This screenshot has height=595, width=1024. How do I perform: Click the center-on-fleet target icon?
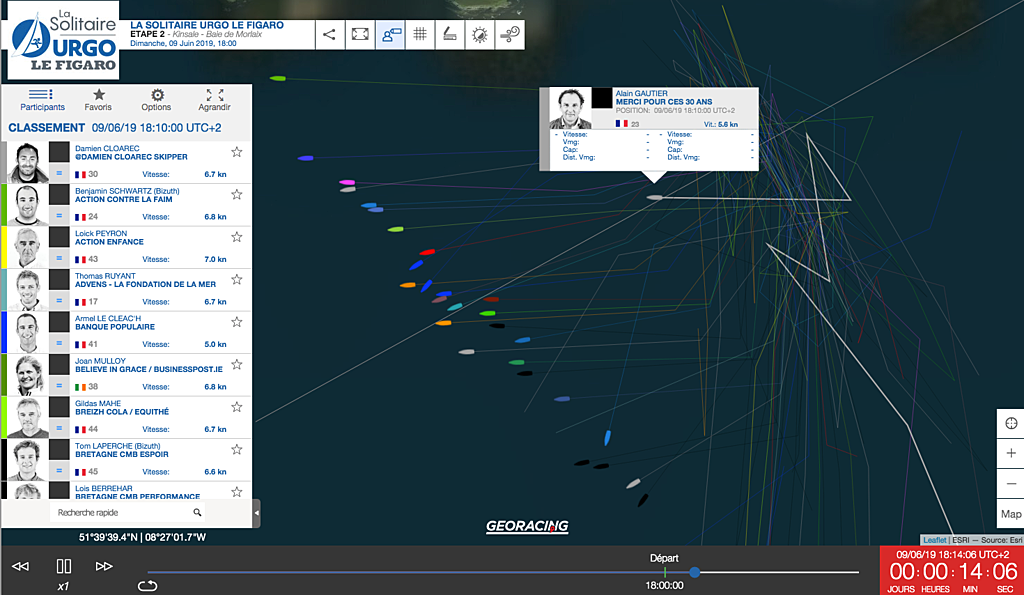1011,423
